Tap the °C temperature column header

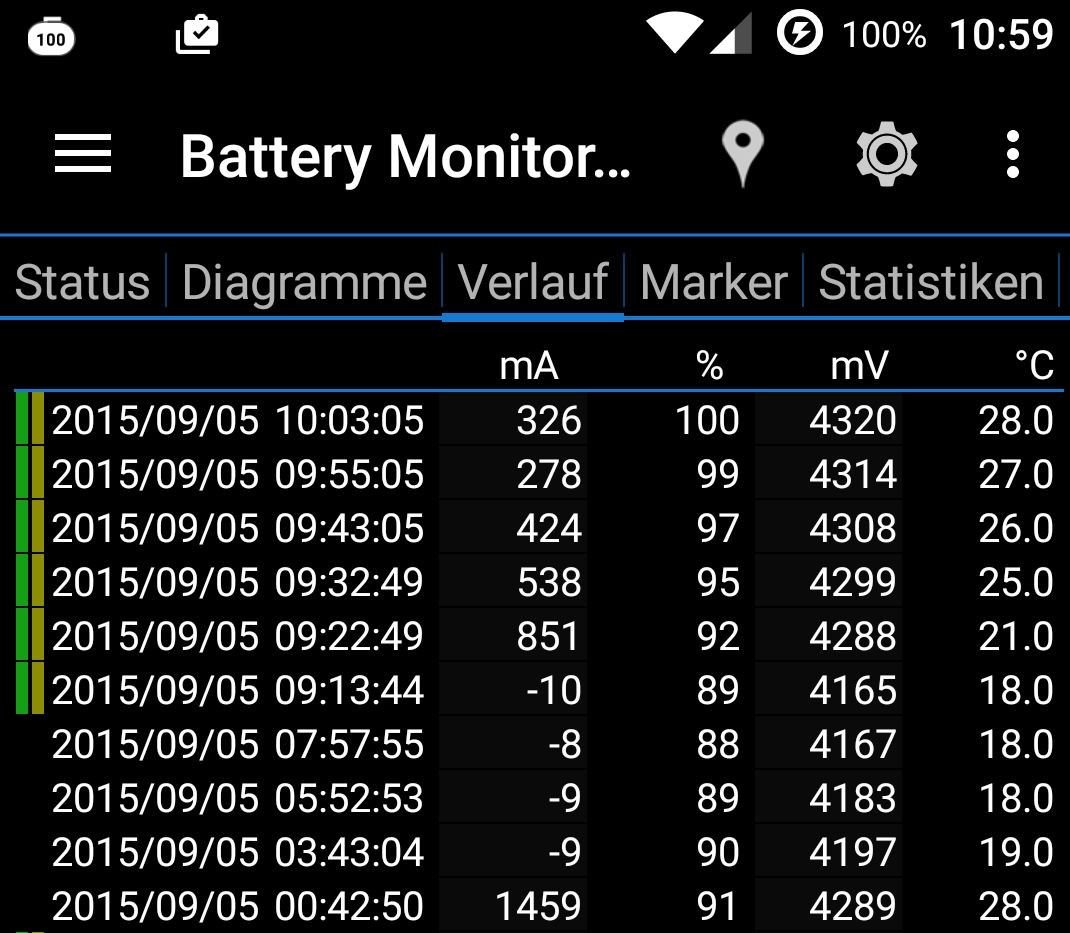click(x=1033, y=366)
